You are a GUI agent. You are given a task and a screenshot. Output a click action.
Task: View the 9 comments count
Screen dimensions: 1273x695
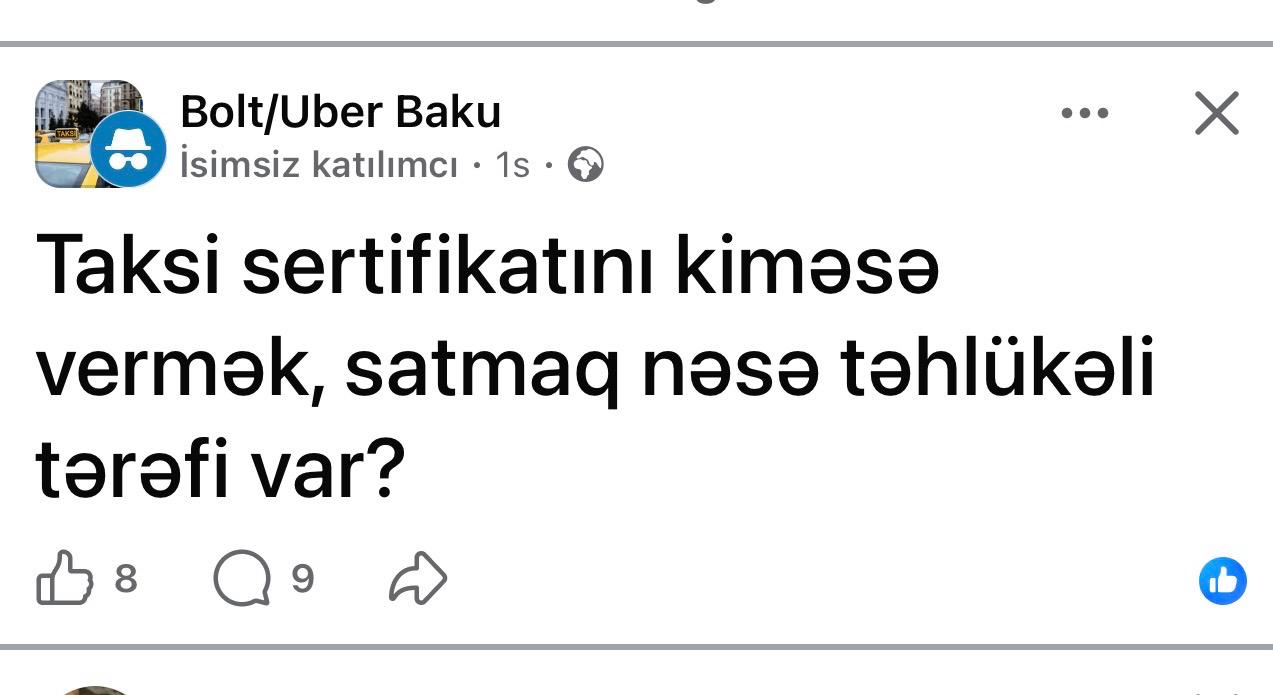coord(303,578)
